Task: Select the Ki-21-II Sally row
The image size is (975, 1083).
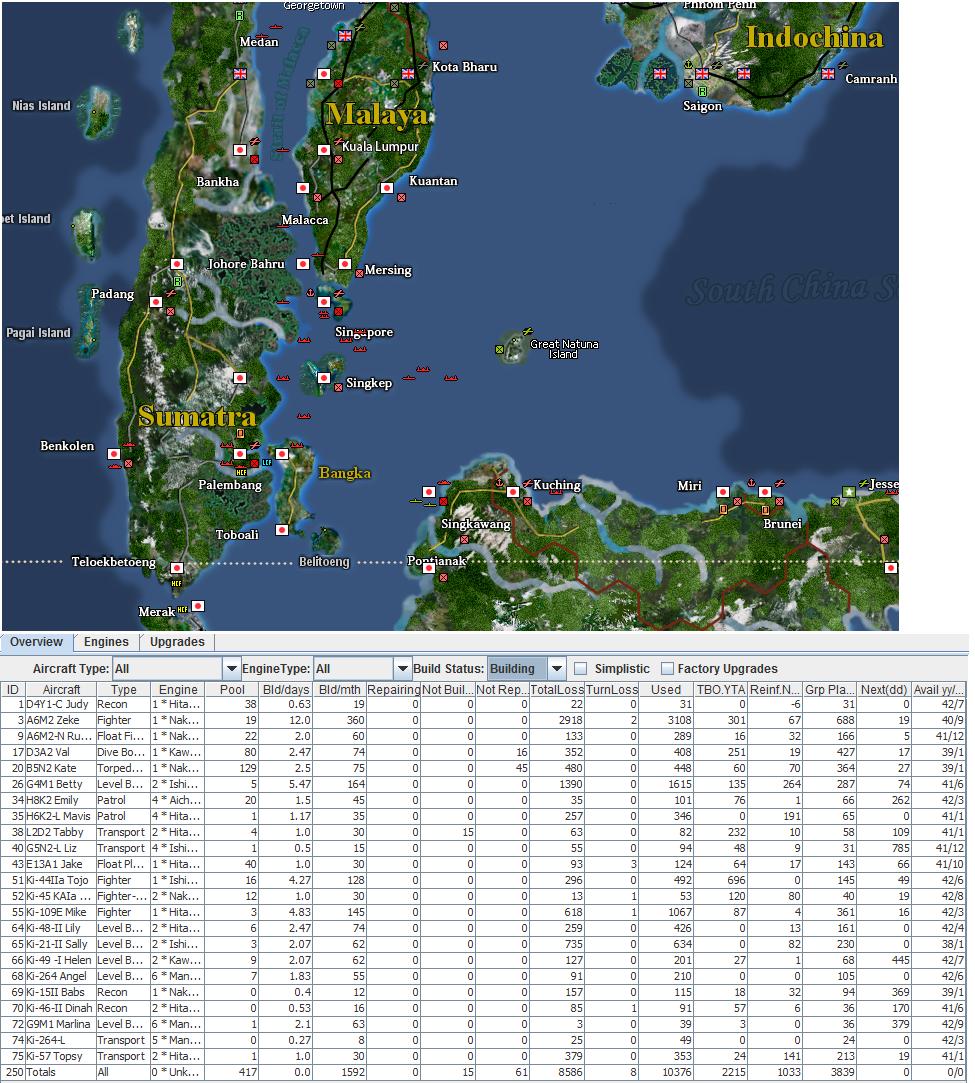Action: tap(483, 944)
